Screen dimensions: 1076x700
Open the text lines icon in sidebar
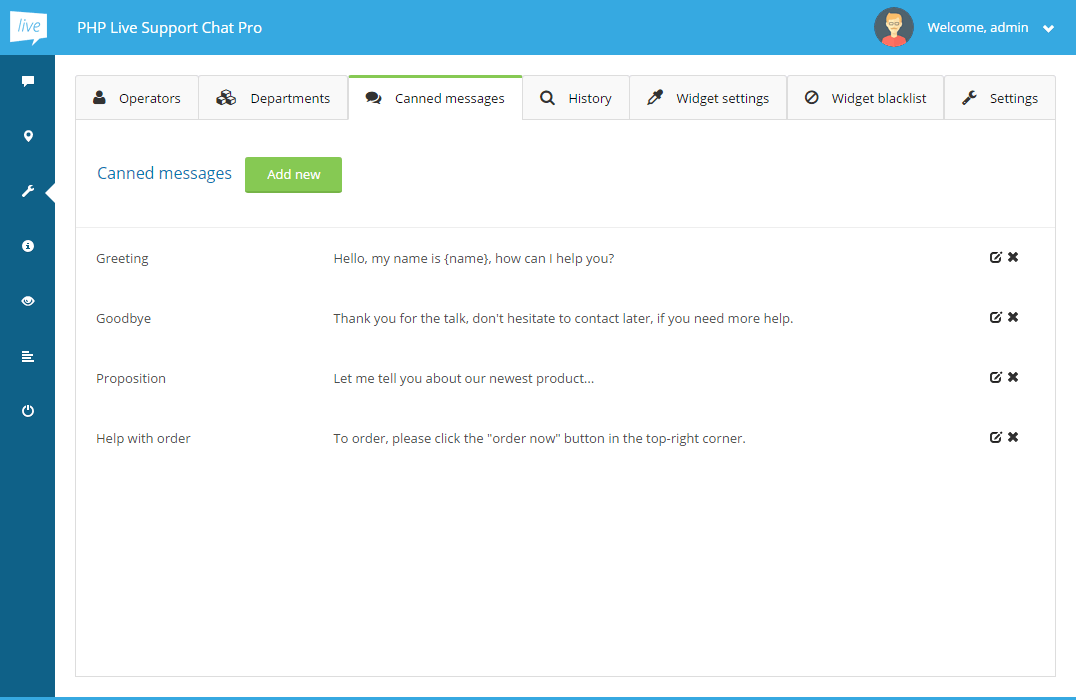(x=28, y=356)
